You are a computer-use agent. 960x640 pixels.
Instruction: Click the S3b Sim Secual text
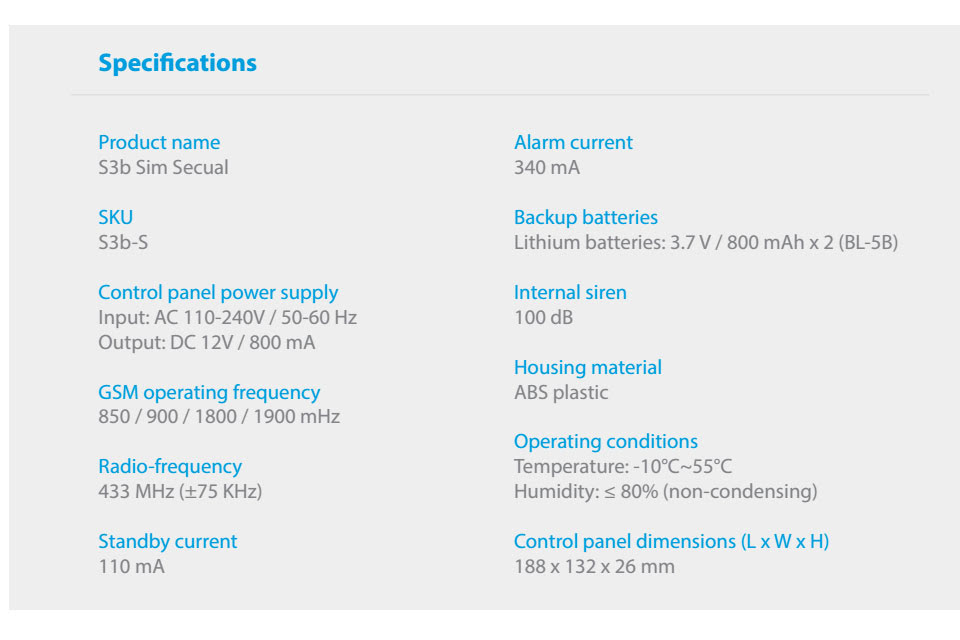tap(163, 167)
